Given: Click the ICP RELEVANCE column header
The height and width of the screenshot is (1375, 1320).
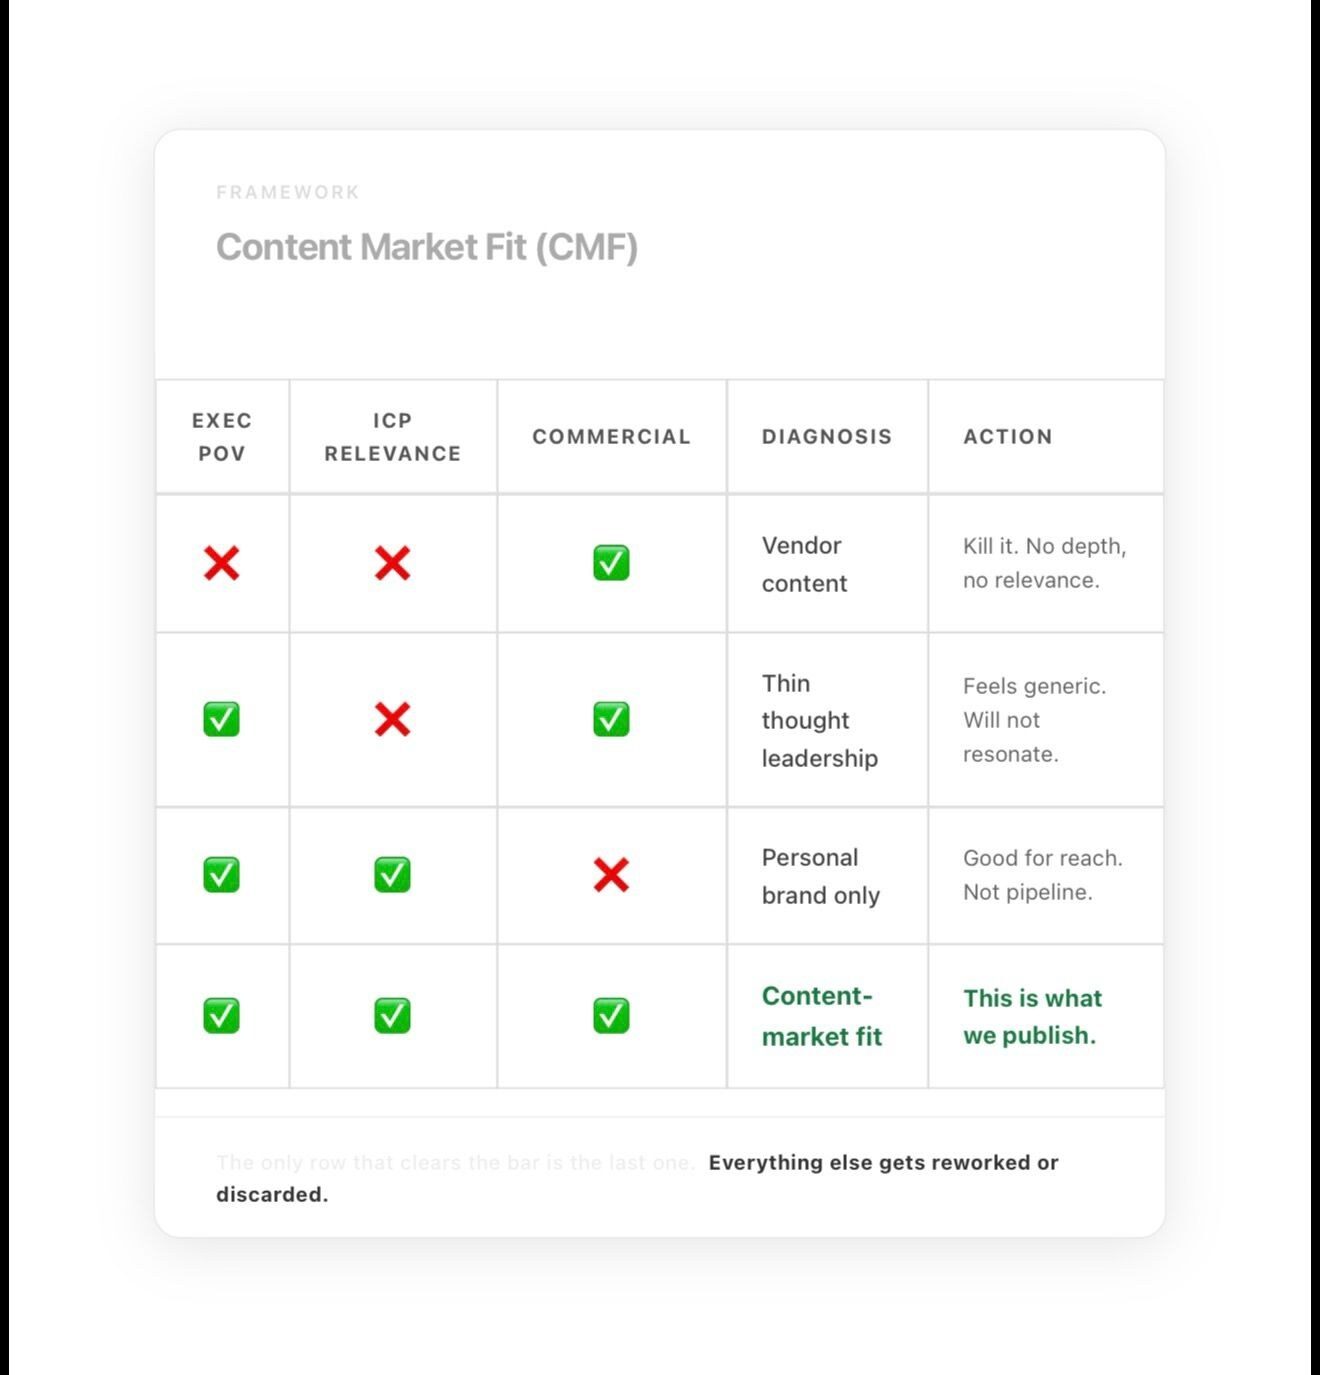Looking at the screenshot, I should click(393, 437).
